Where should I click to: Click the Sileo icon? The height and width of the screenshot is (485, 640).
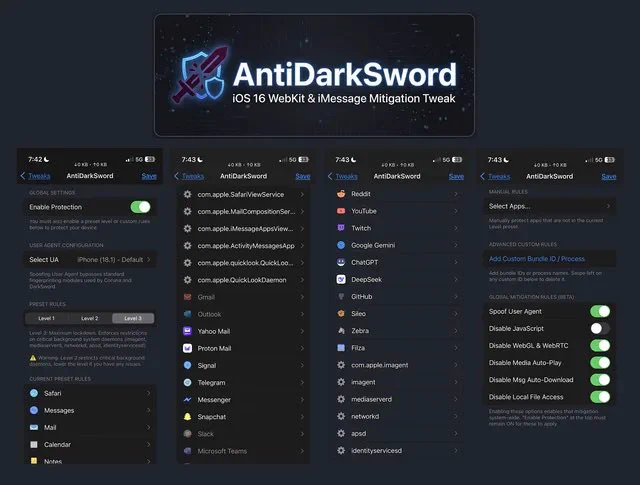(x=341, y=314)
